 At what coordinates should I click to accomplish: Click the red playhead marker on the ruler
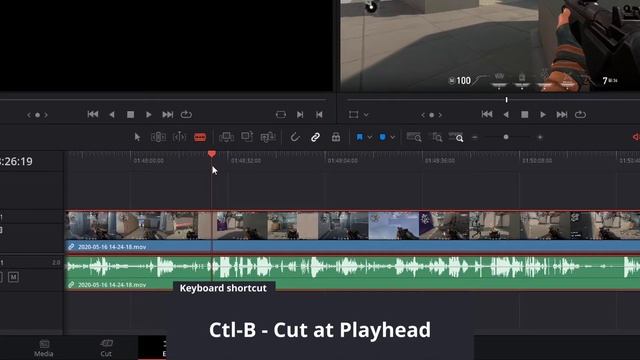tap(211, 154)
